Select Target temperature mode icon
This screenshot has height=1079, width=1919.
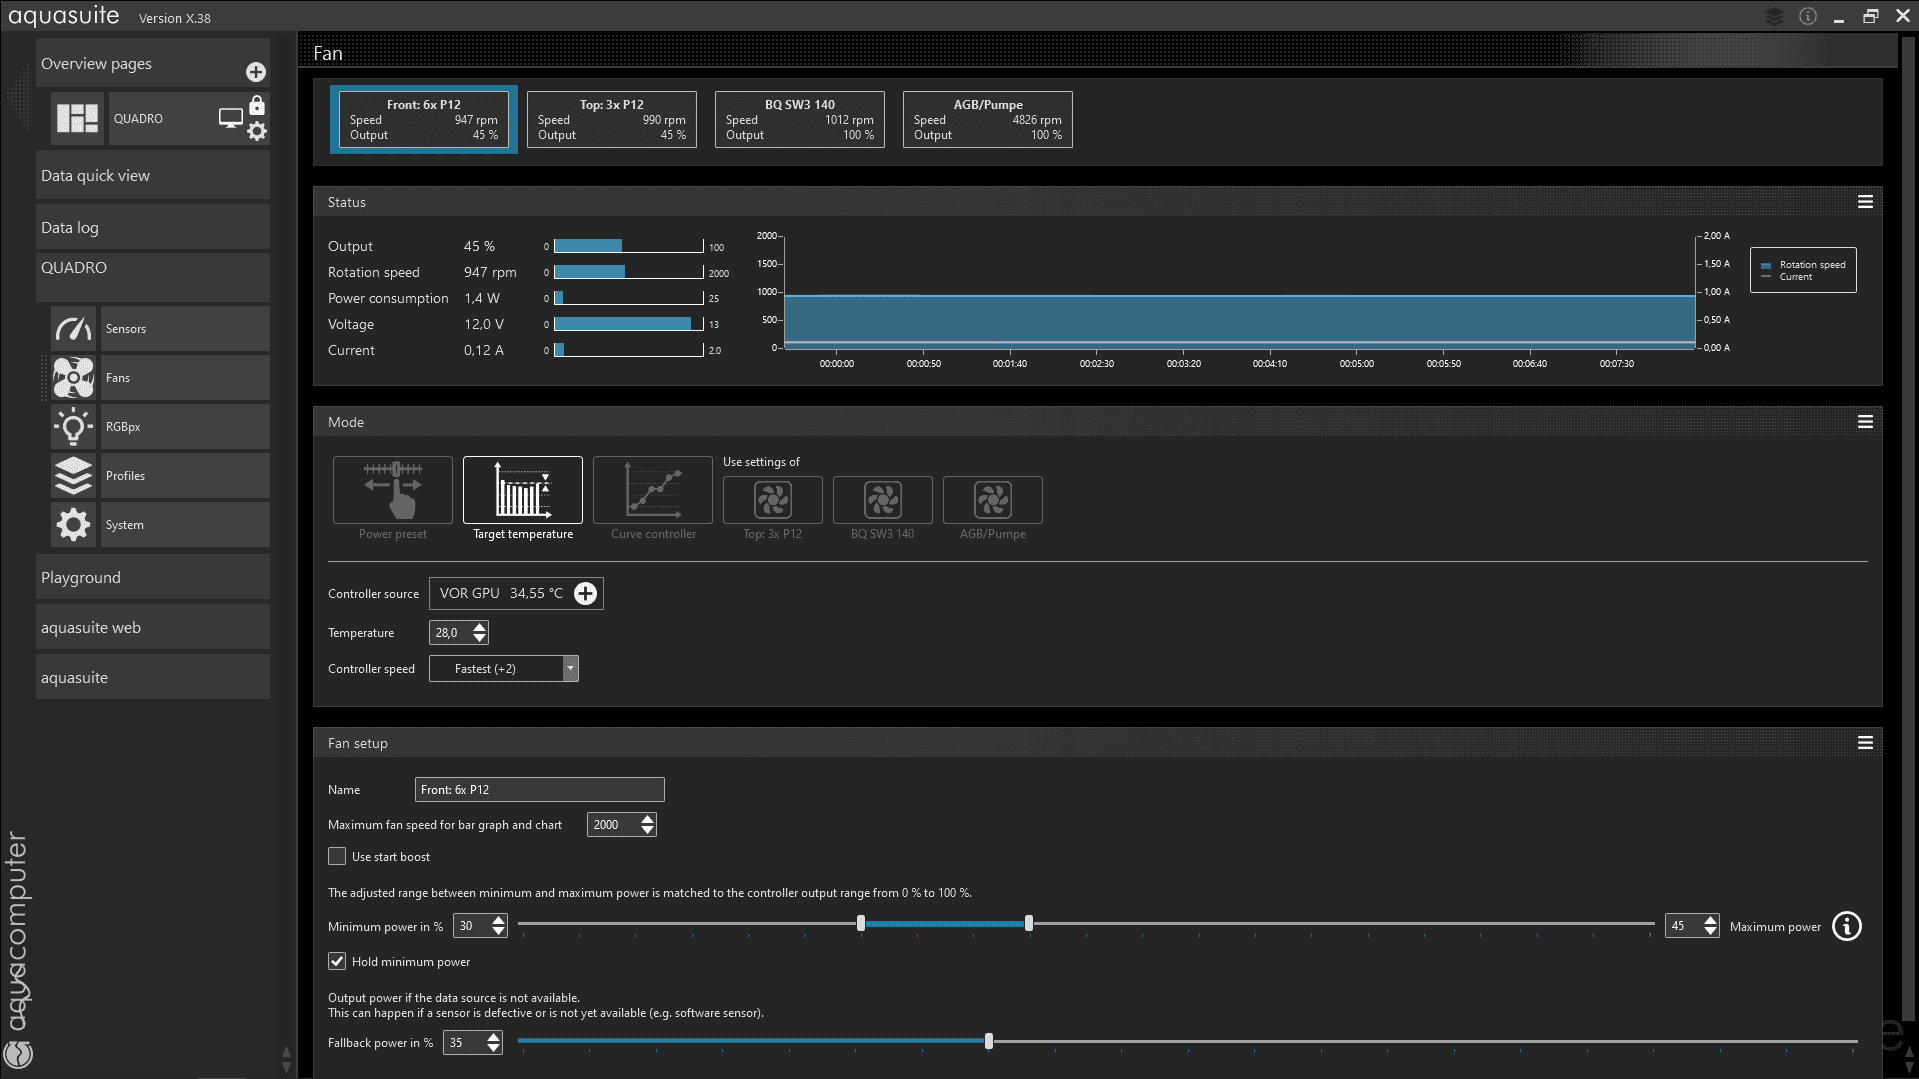tap(523, 490)
